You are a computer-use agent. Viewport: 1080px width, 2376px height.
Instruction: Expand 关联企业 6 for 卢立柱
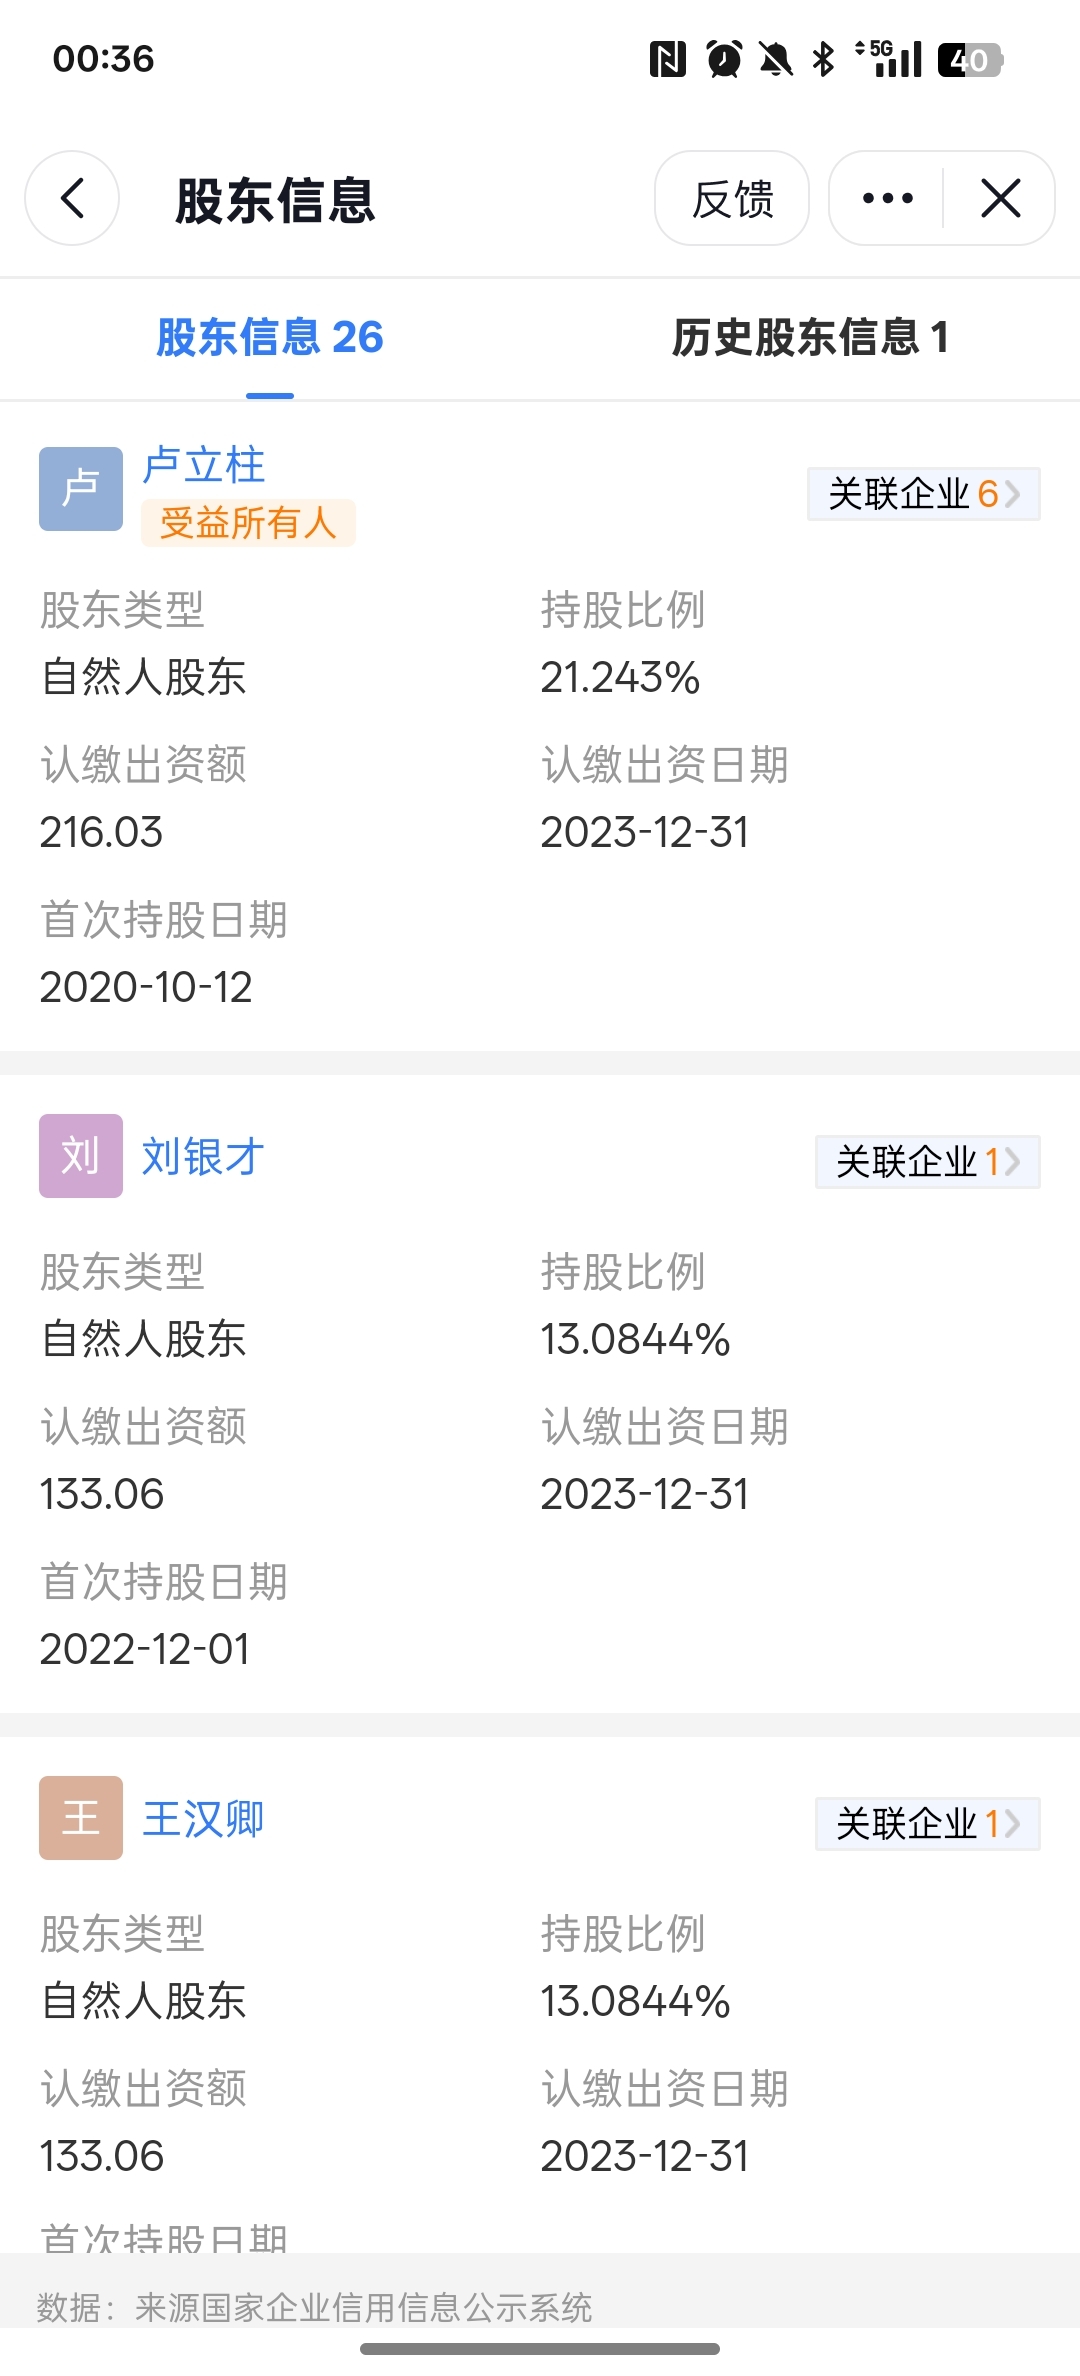coord(924,494)
